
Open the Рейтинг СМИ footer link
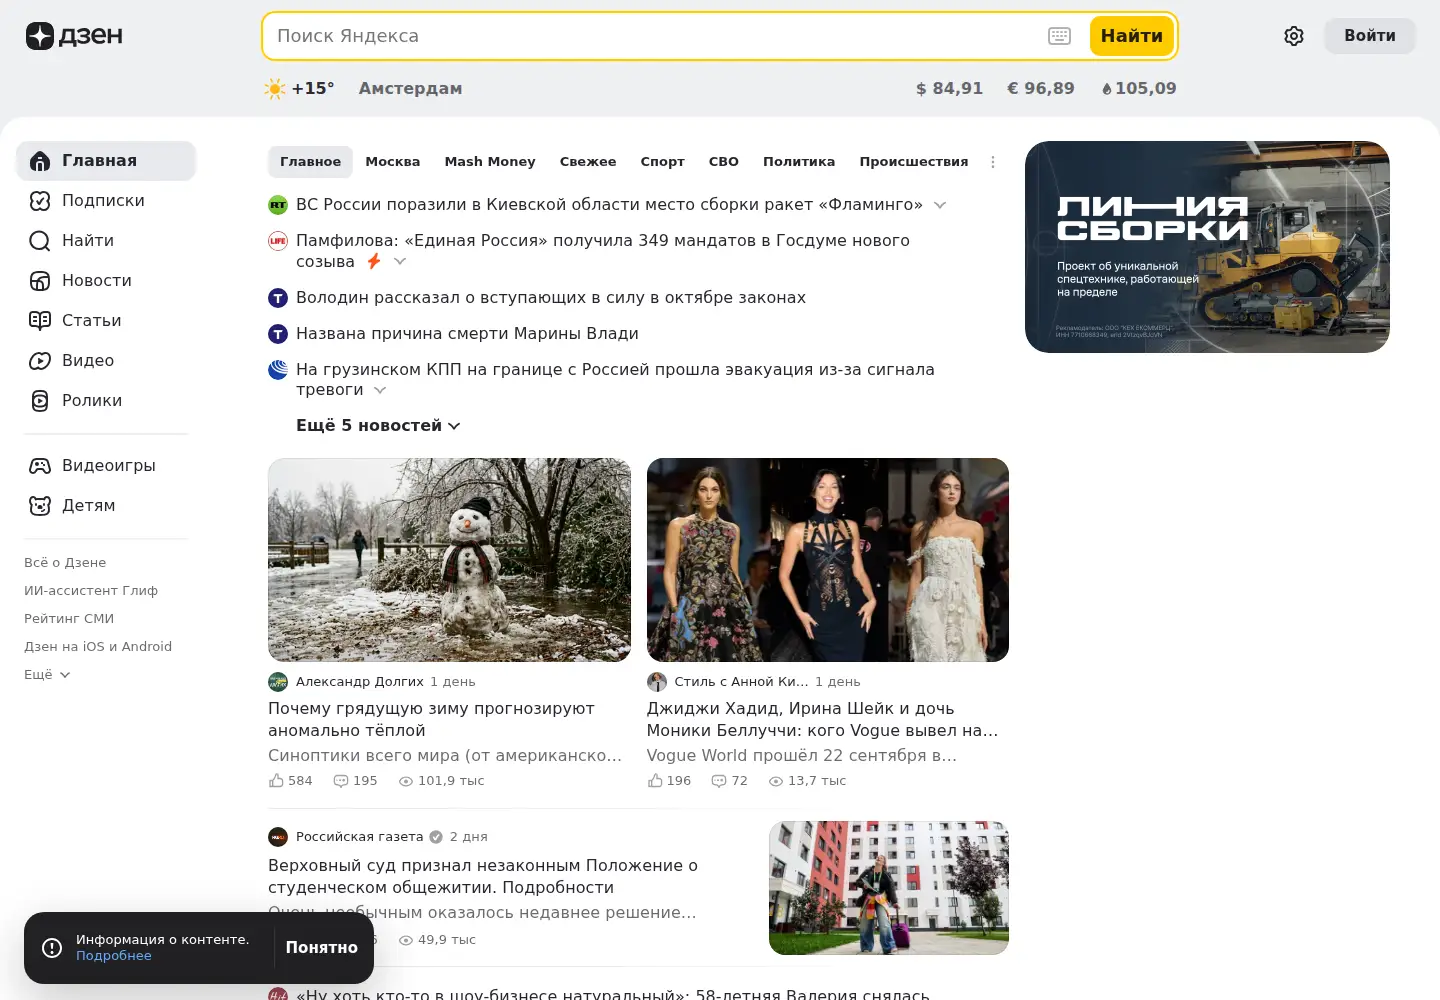69,619
